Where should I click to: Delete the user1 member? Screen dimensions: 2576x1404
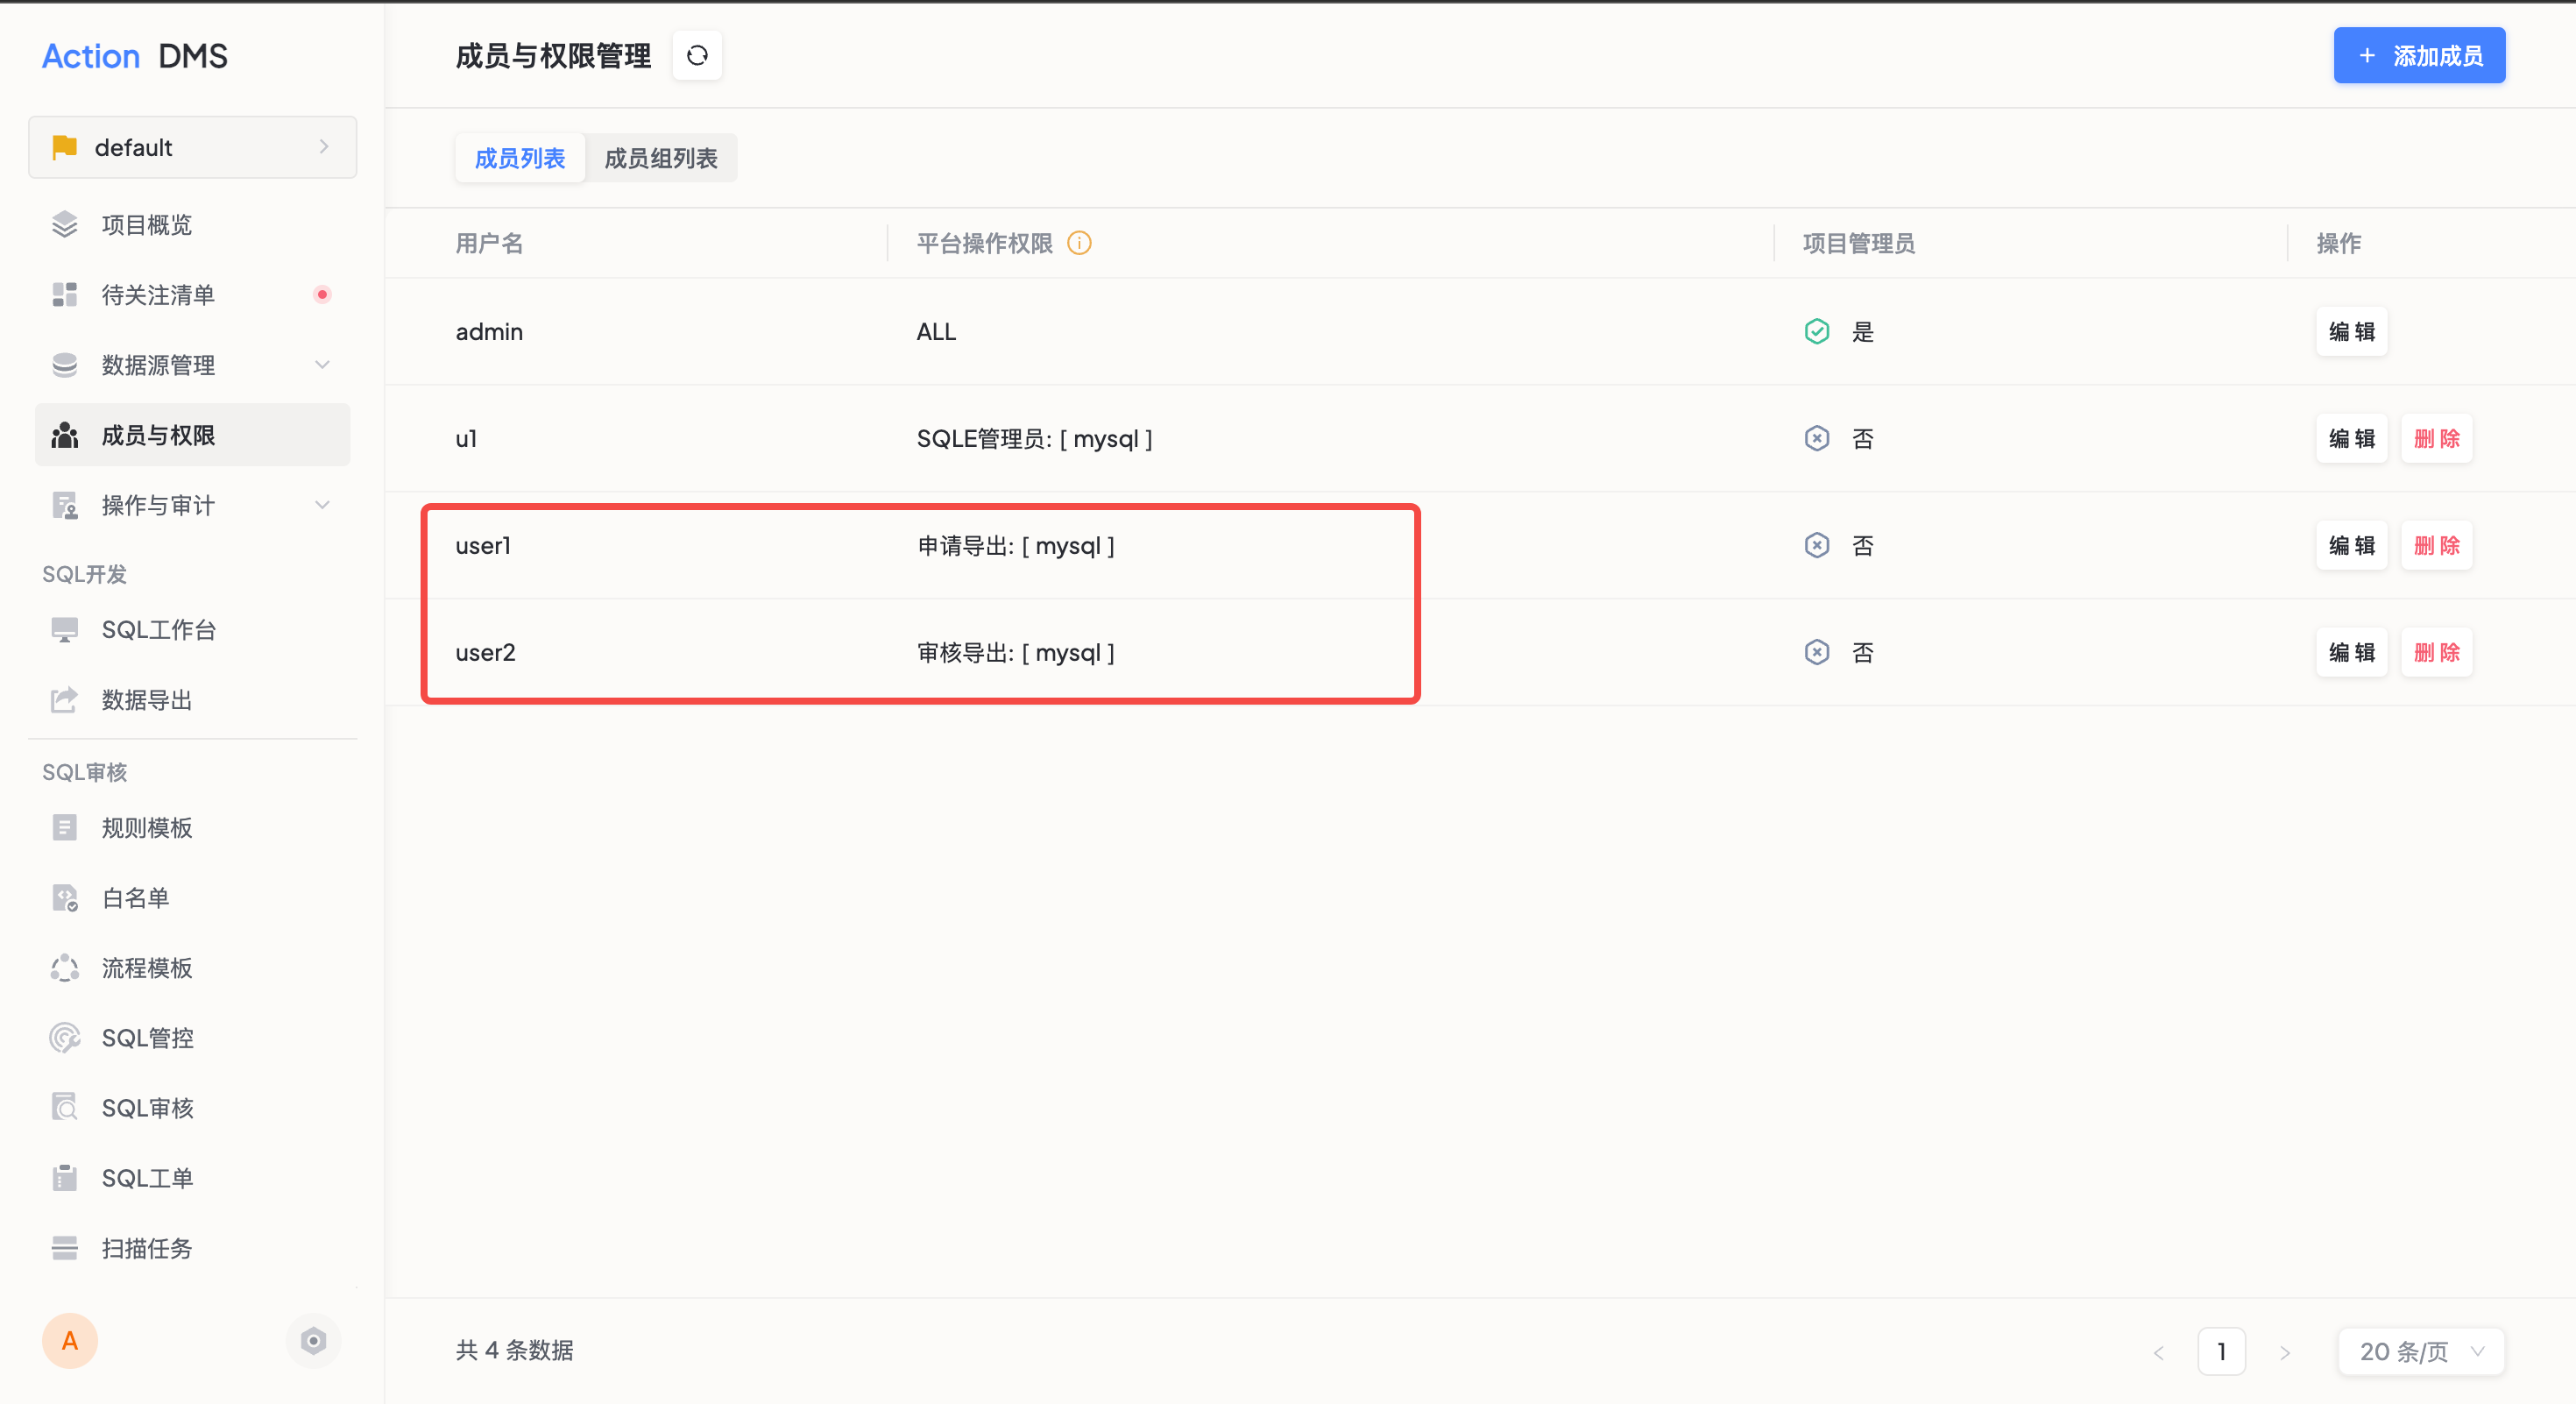coord(2437,546)
